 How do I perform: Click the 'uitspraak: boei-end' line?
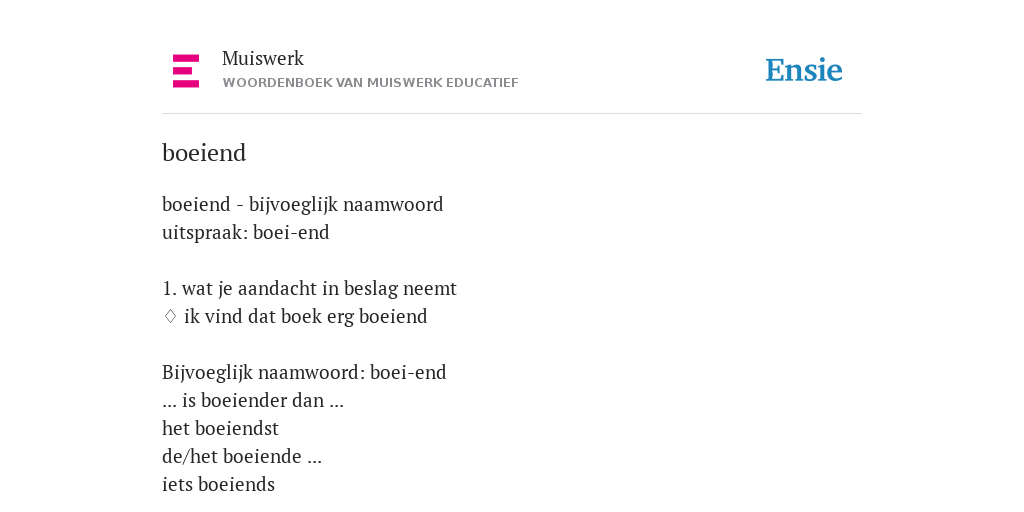click(x=246, y=232)
